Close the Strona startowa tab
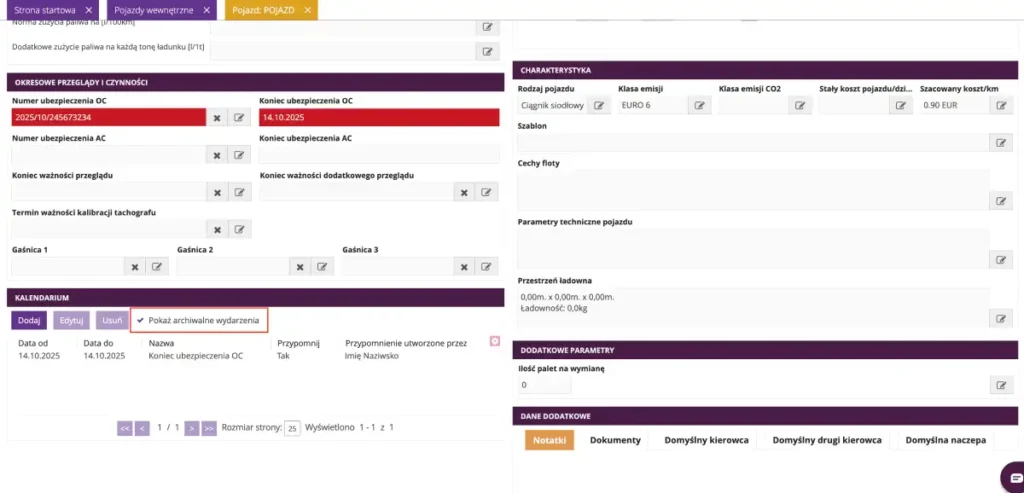 click(89, 10)
